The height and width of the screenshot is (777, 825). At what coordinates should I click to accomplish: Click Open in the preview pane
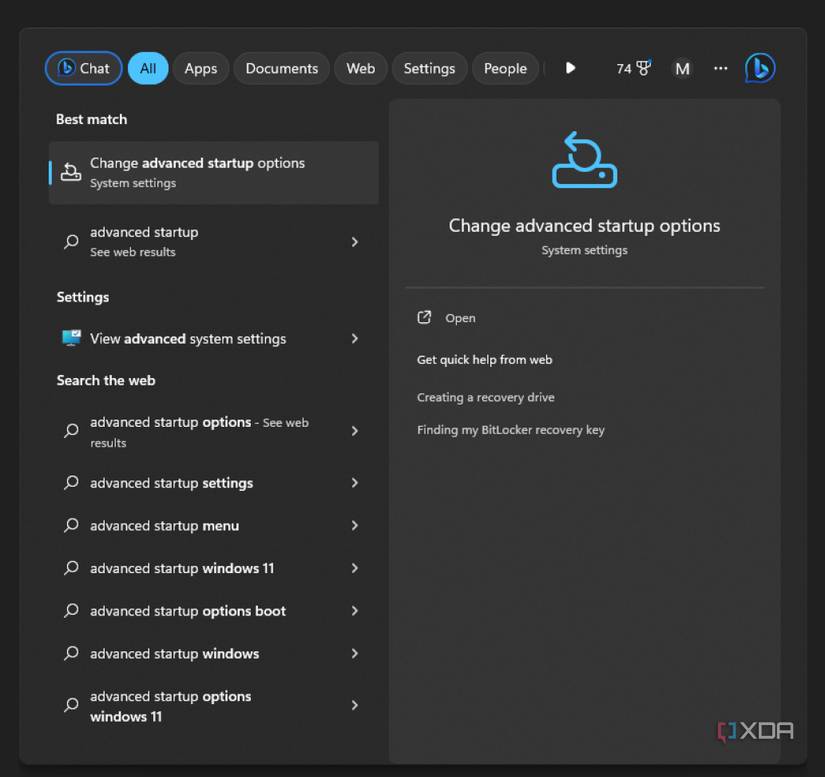point(460,318)
